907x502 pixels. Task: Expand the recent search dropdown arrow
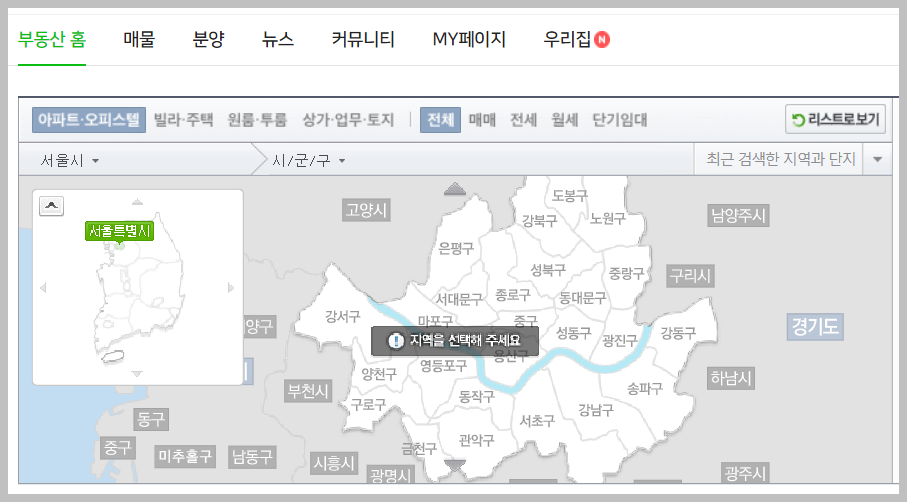click(x=877, y=159)
